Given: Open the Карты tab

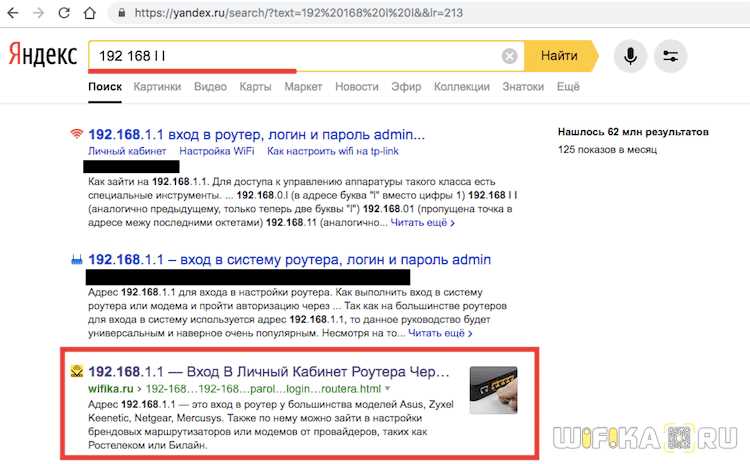Looking at the screenshot, I should (x=255, y=87).
